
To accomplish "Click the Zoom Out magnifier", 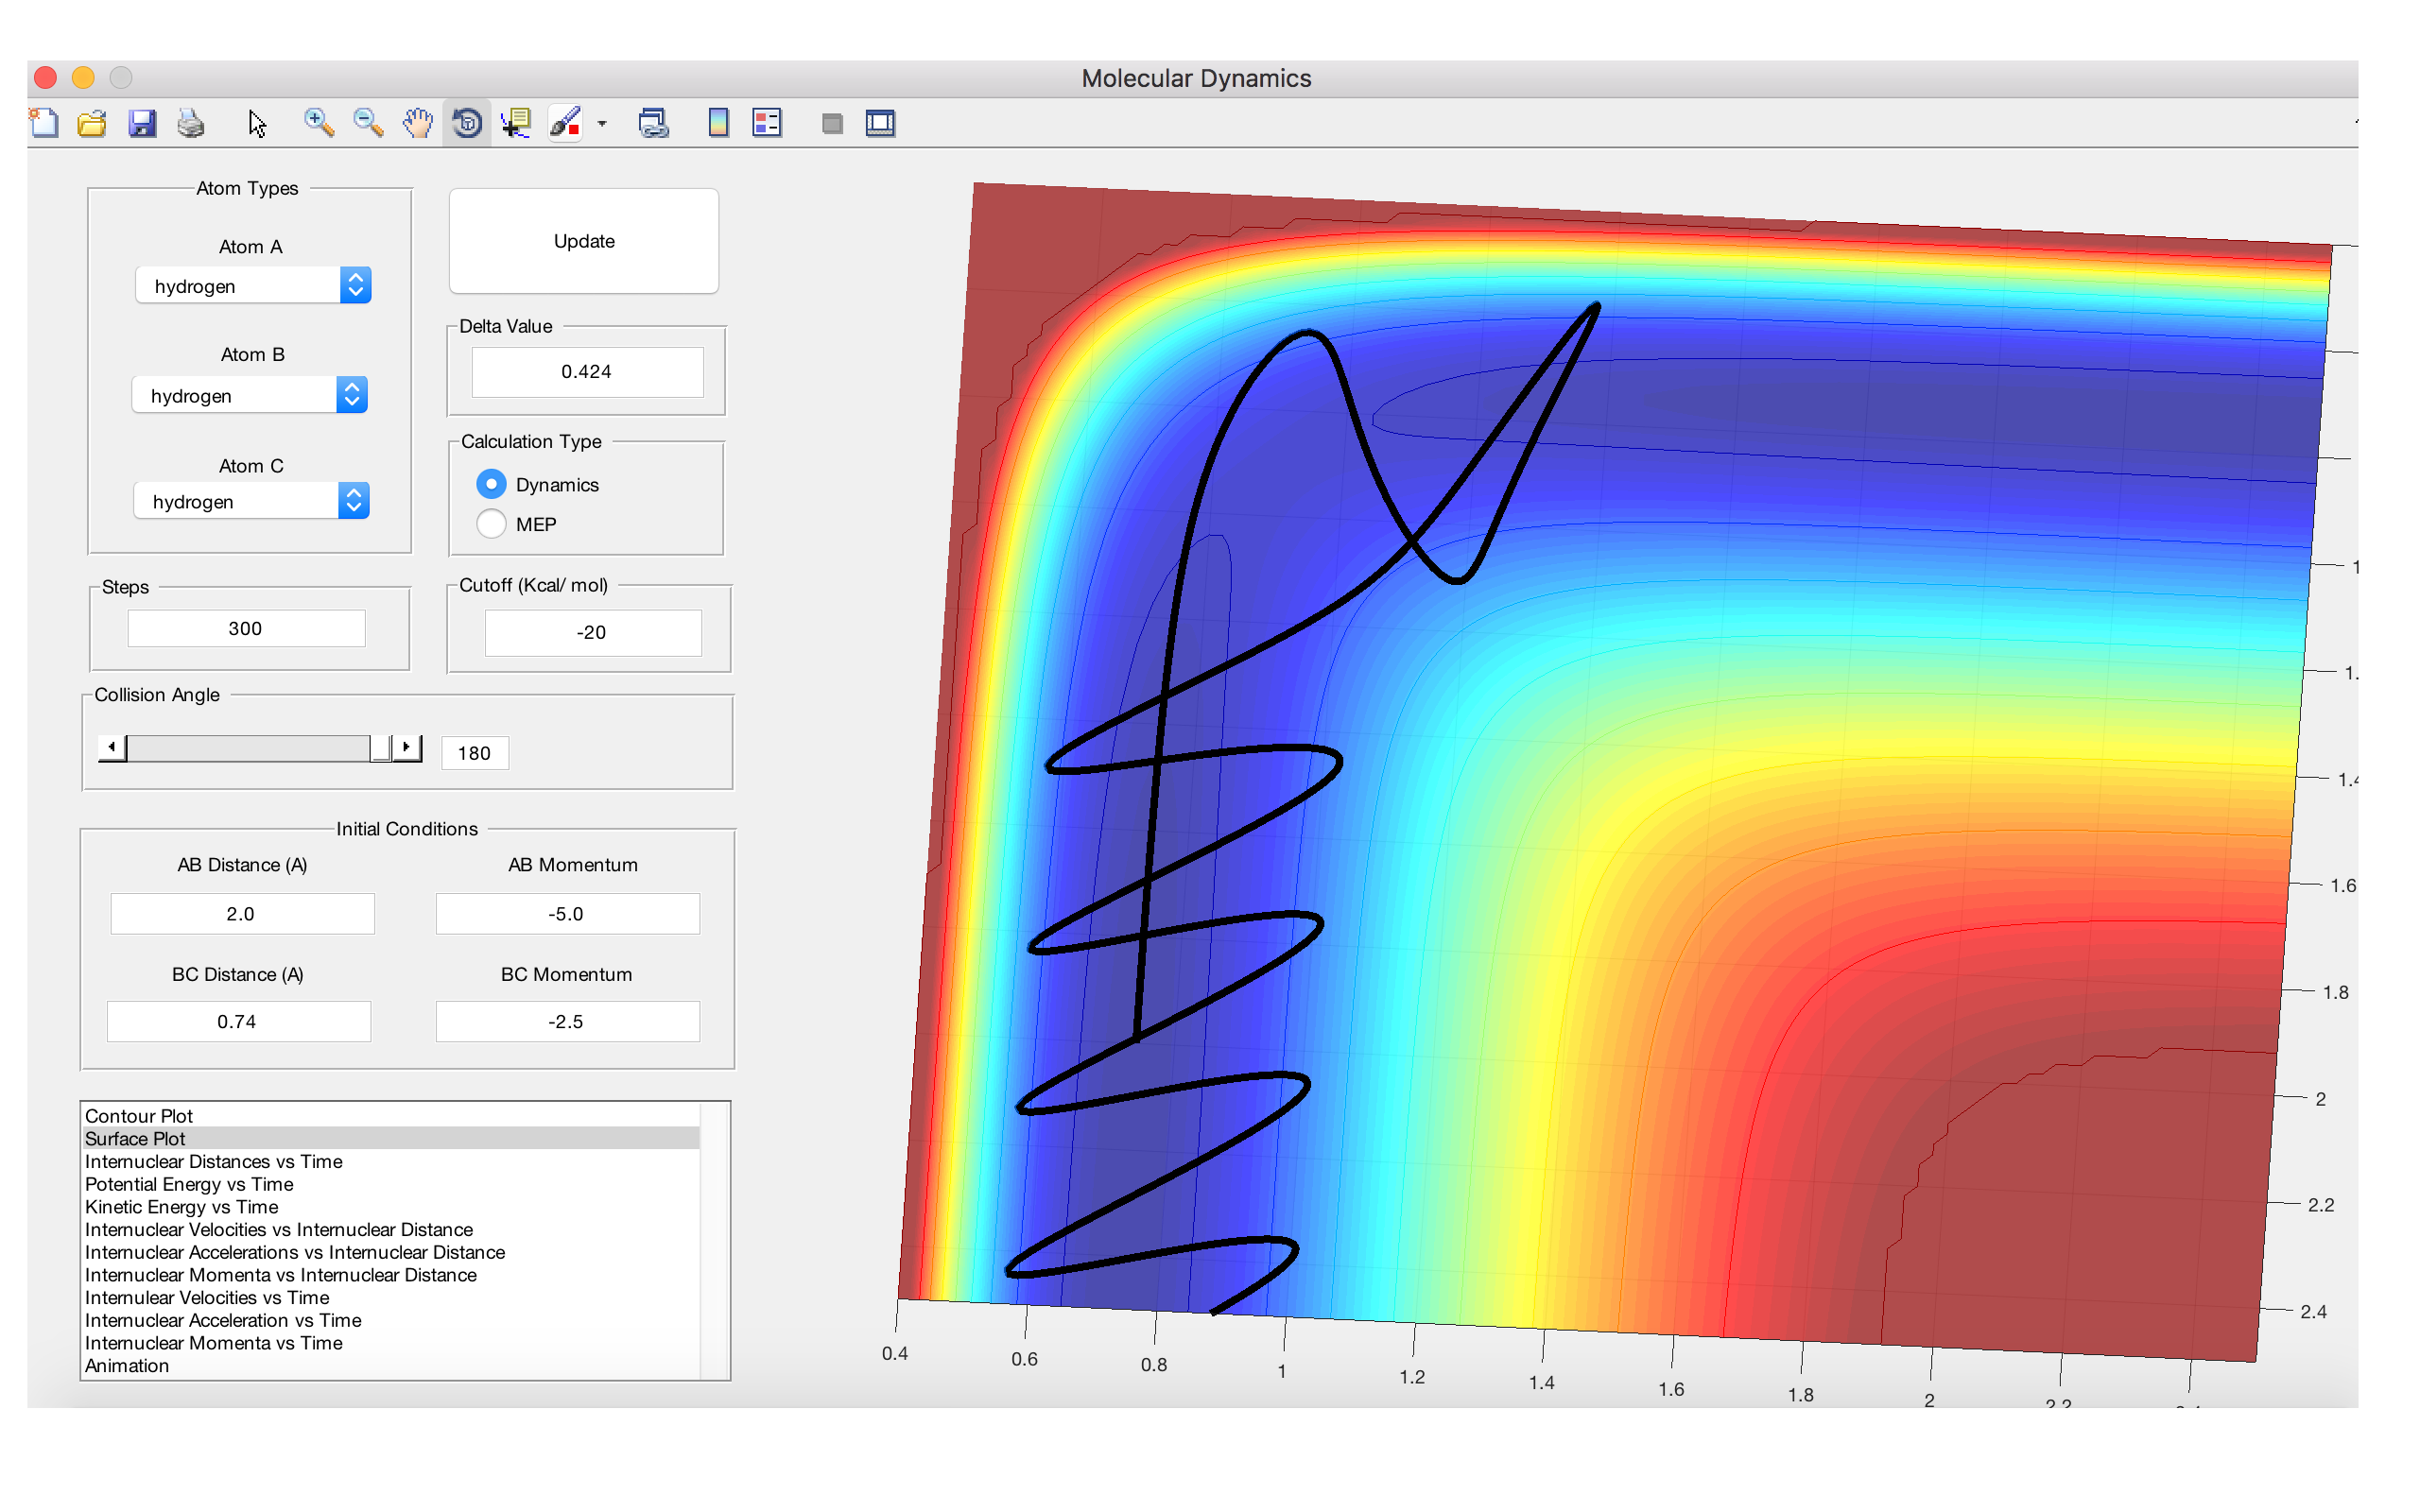I will (368, 123).
